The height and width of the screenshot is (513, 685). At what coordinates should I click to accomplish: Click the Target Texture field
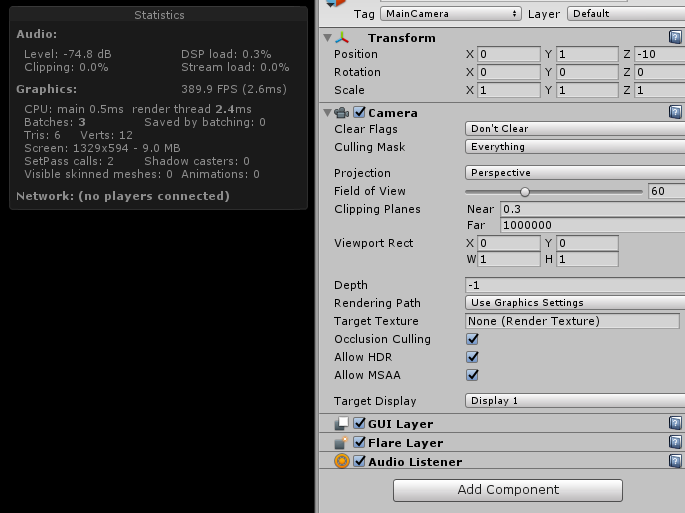click(x=572, y=321)
